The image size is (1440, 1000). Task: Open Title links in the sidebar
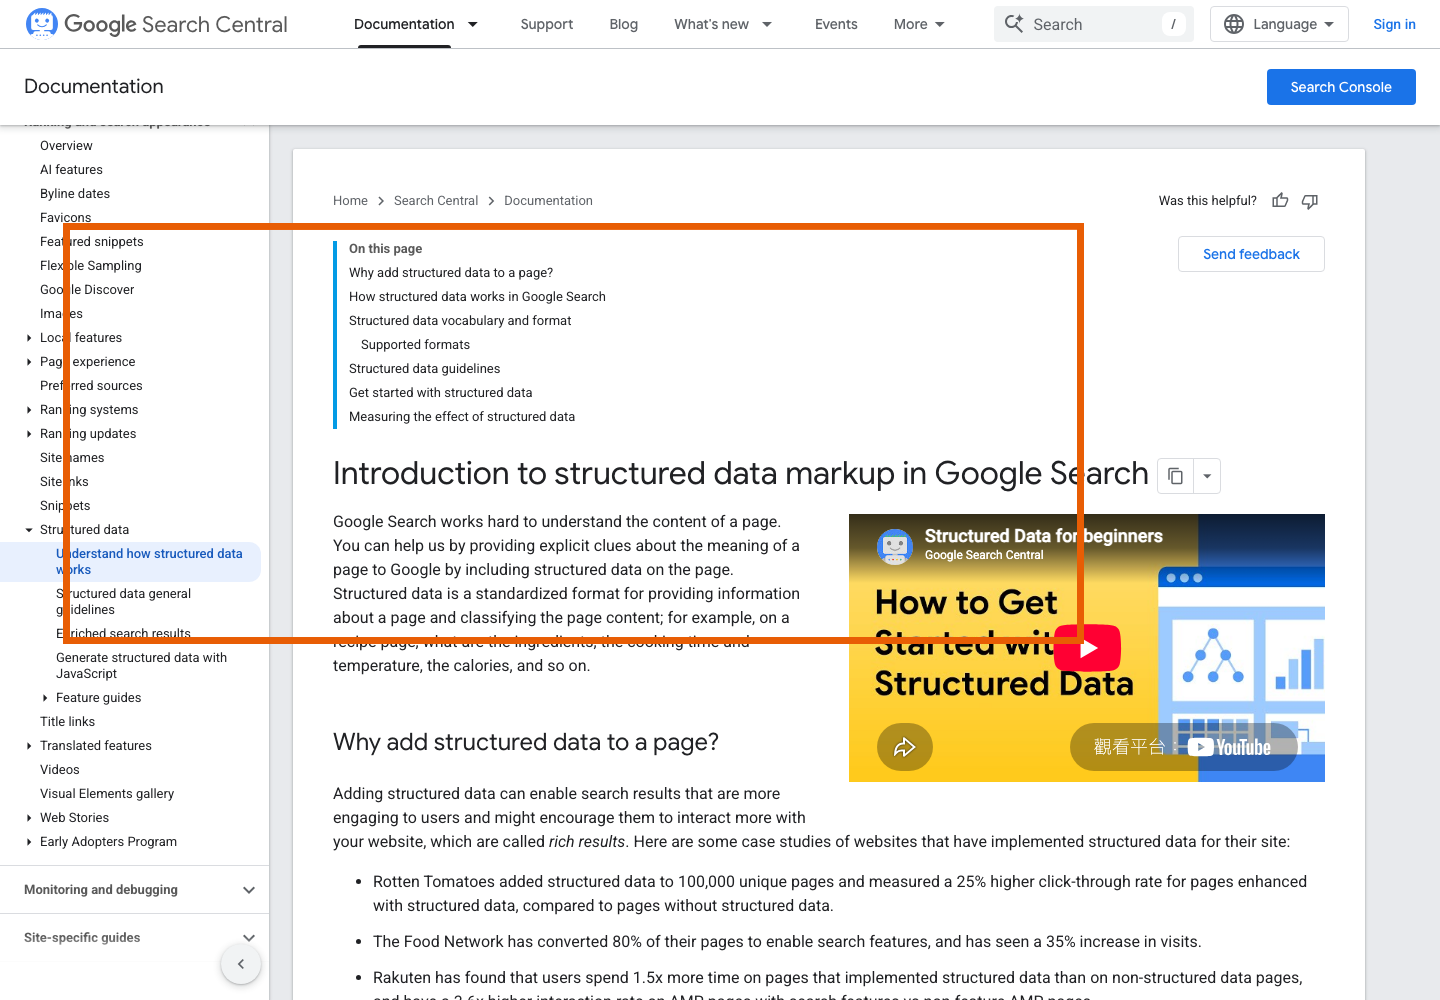pyautogui.click(x=67, y=722)
